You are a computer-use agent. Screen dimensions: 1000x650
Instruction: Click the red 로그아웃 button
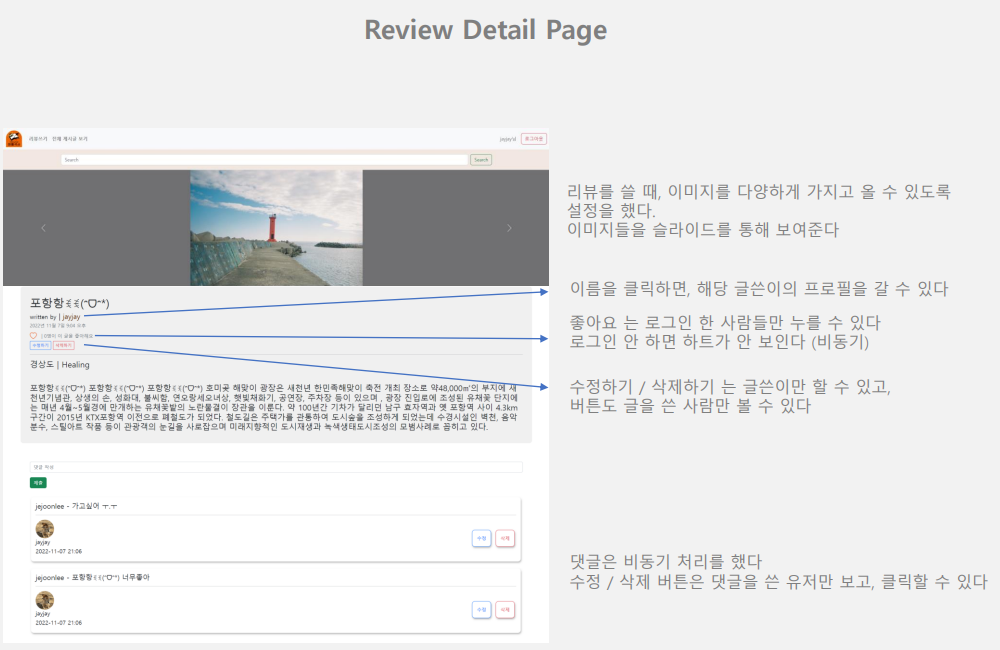534,139
